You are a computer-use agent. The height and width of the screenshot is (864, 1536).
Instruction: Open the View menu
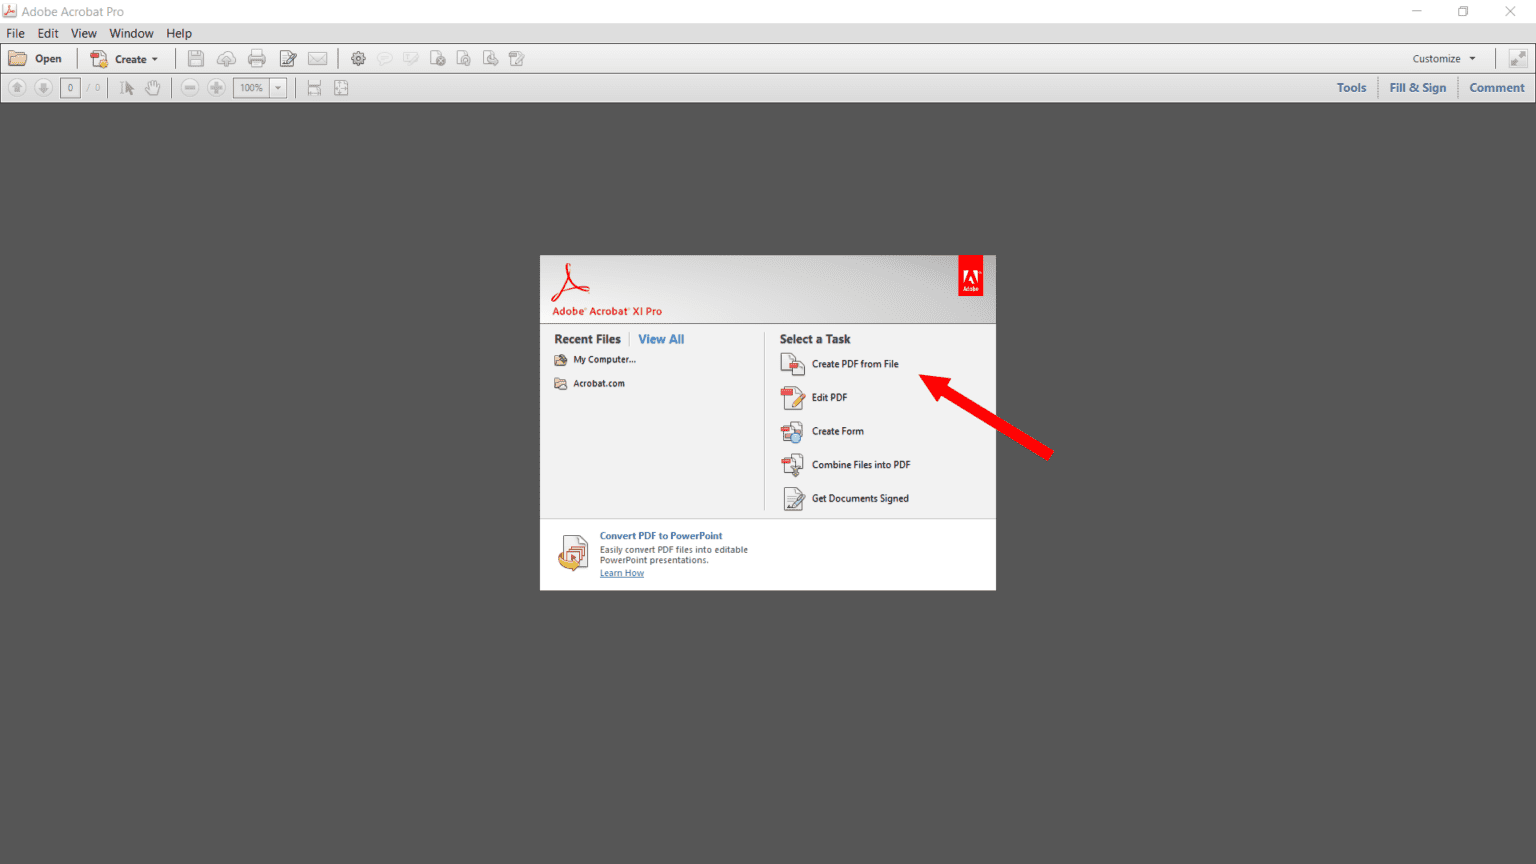click(x=84, y=33)
